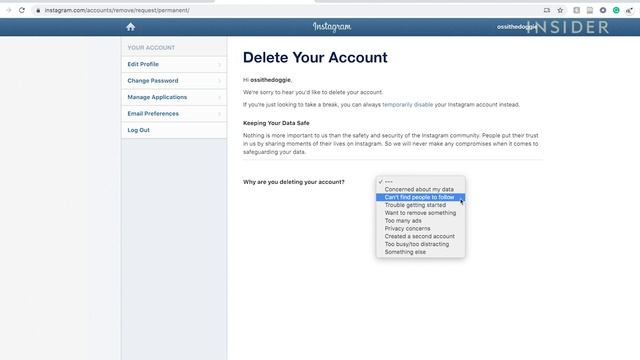Click Log Out in sidebar
The image size is (640, 360).
pos(174,130)
